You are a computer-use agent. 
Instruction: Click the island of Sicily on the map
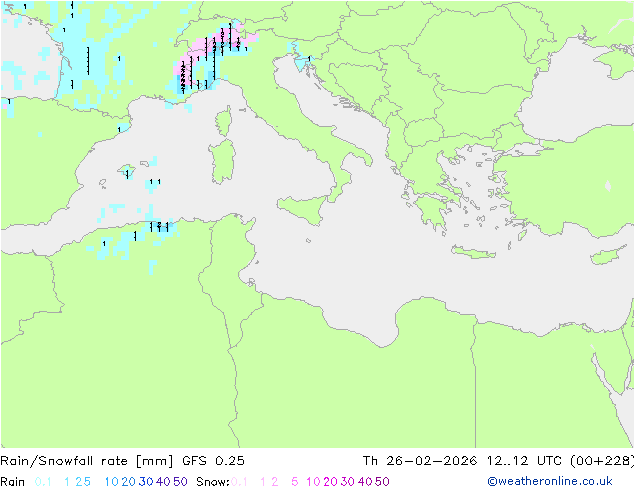click(x=304, y=209)
